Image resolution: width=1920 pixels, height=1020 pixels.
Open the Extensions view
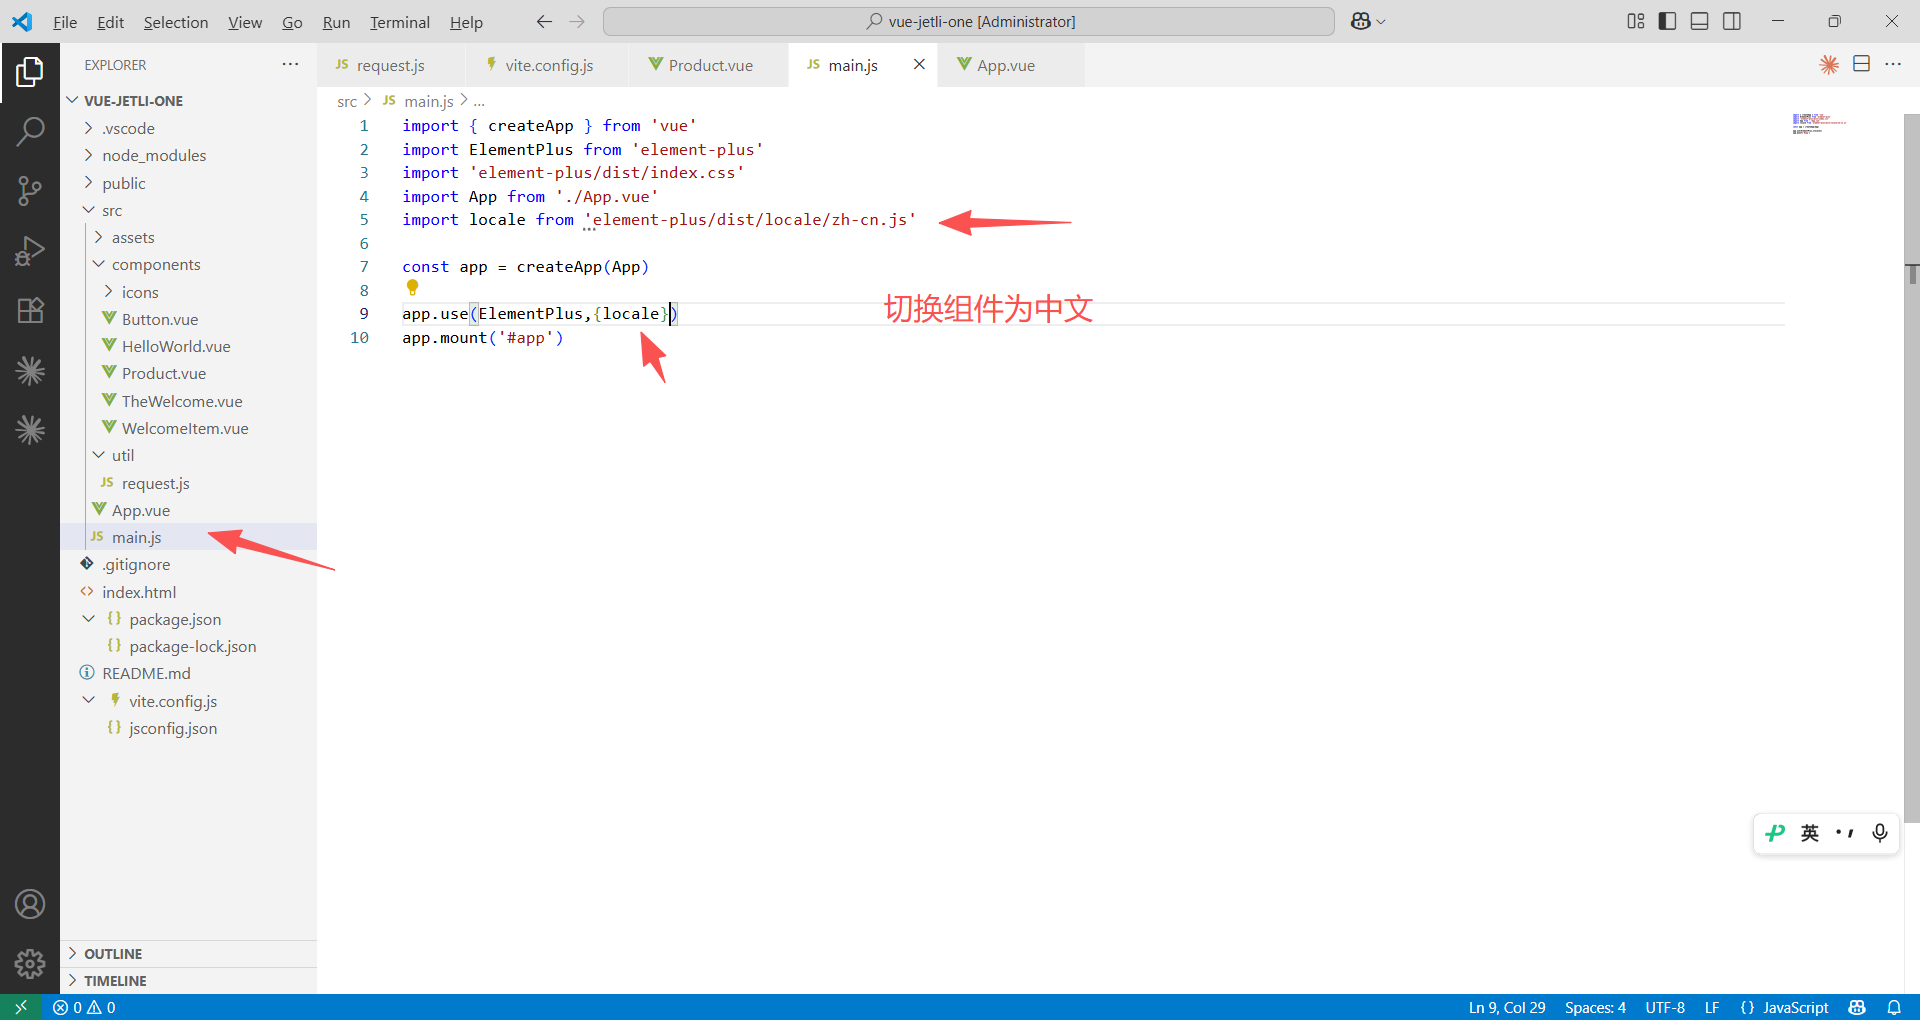coord(30,310)
